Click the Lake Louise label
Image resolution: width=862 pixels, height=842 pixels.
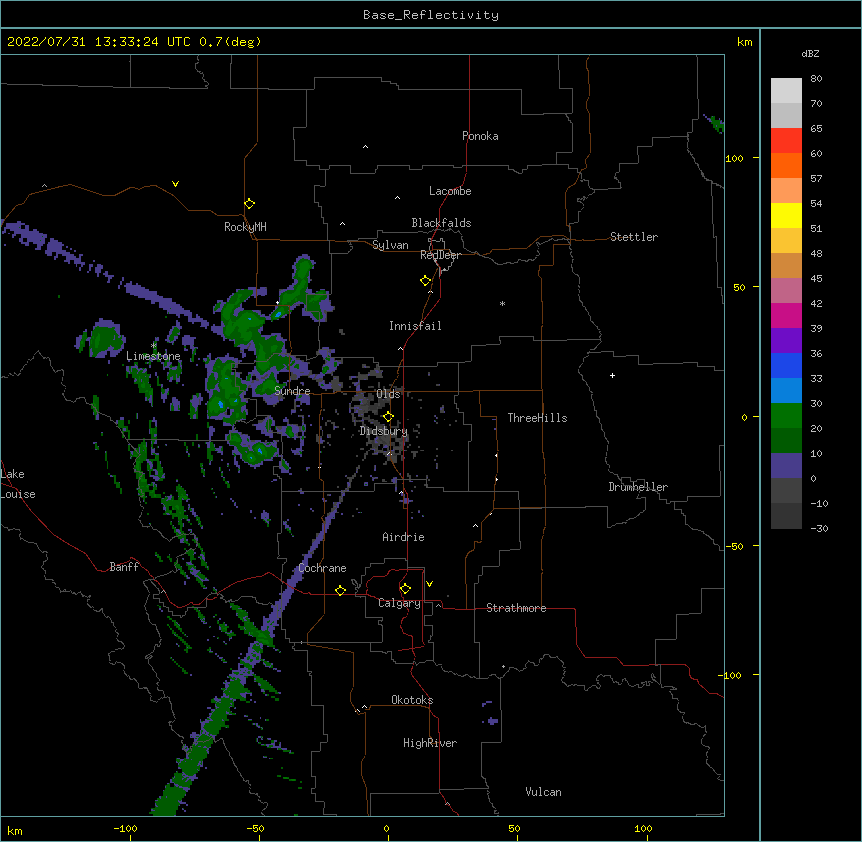click(x=18, y=484)
